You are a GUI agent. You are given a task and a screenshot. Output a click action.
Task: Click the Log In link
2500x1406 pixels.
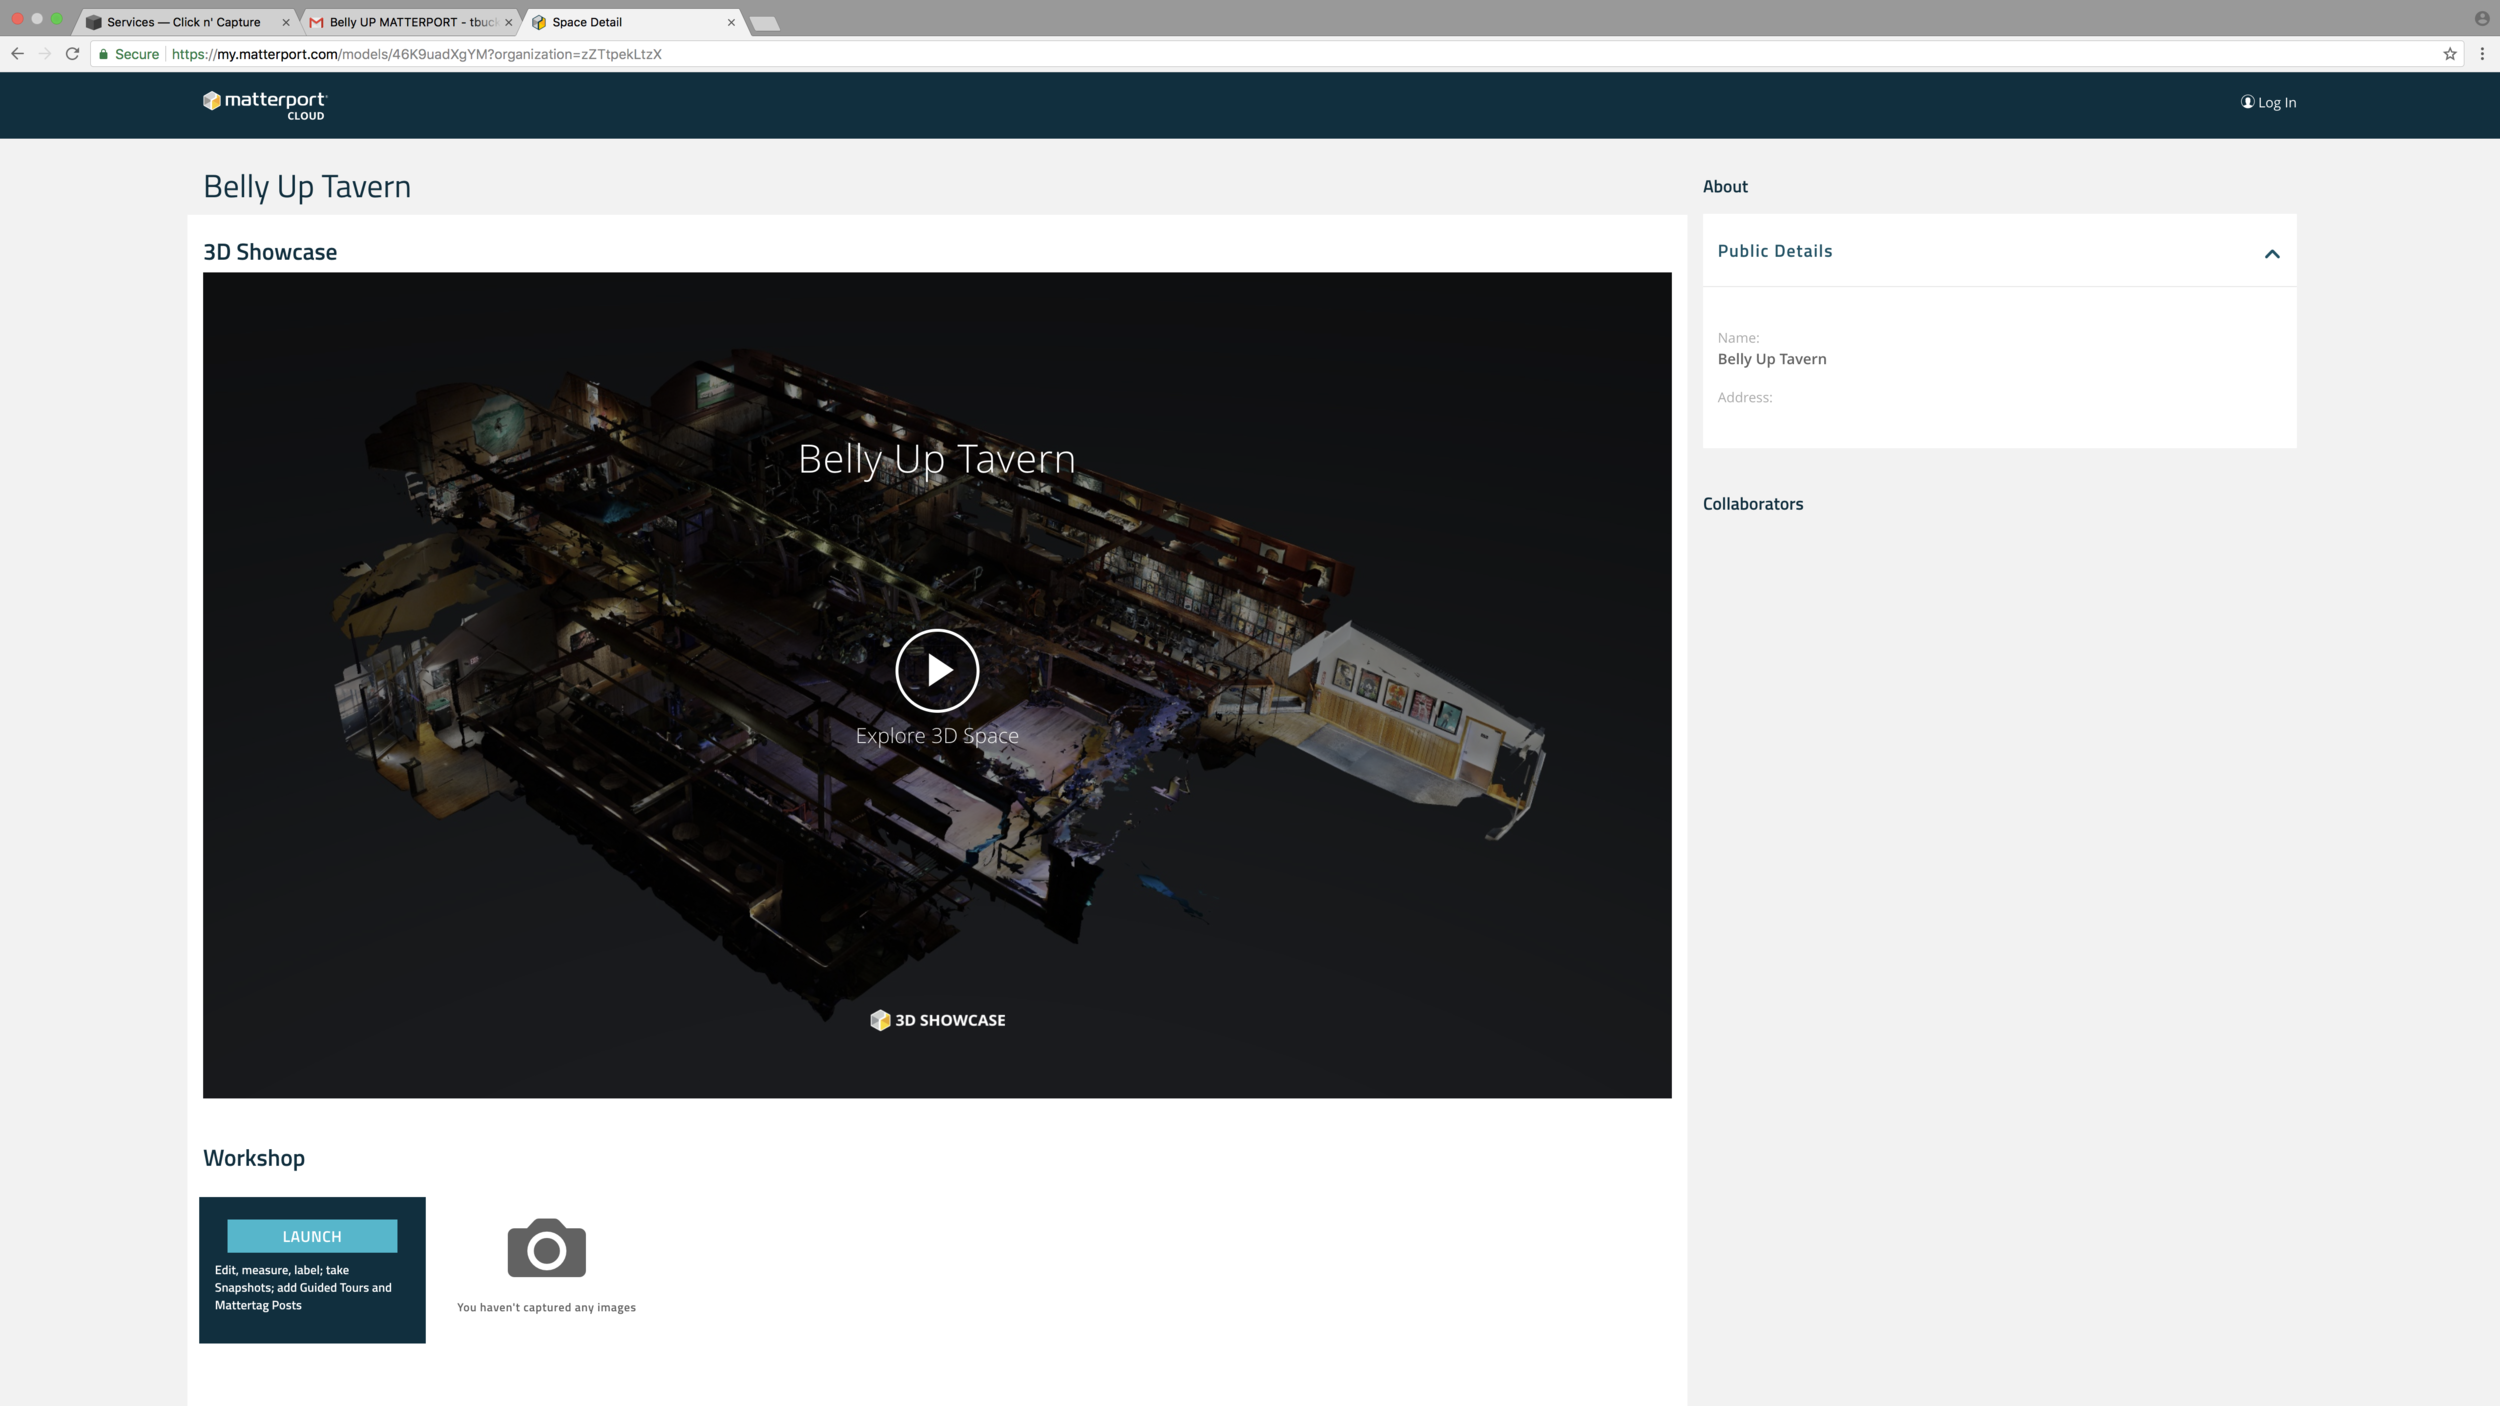2268,102
